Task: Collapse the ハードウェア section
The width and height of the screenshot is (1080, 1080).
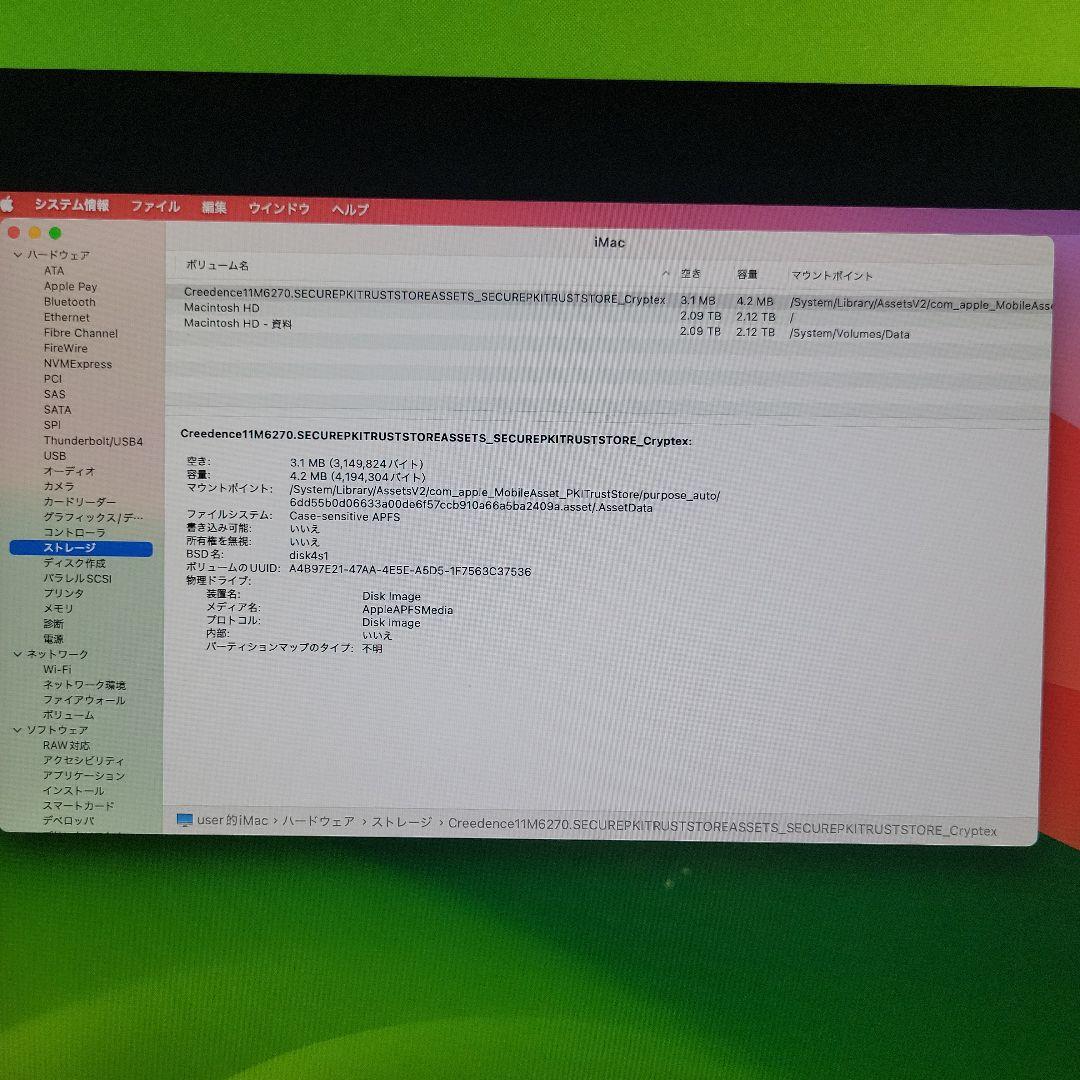Action: [x=19, y=255]
